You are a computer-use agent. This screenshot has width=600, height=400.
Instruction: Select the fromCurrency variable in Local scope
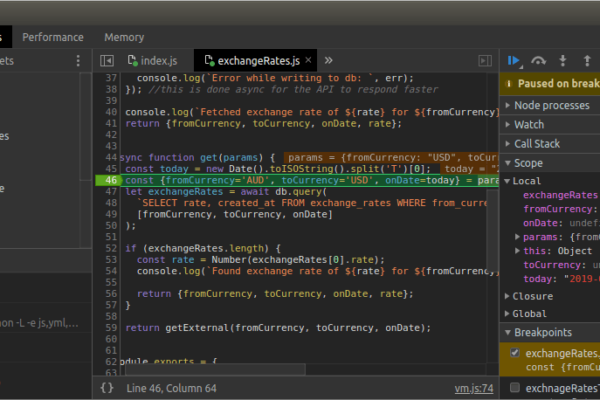click(x=560, y=209)
